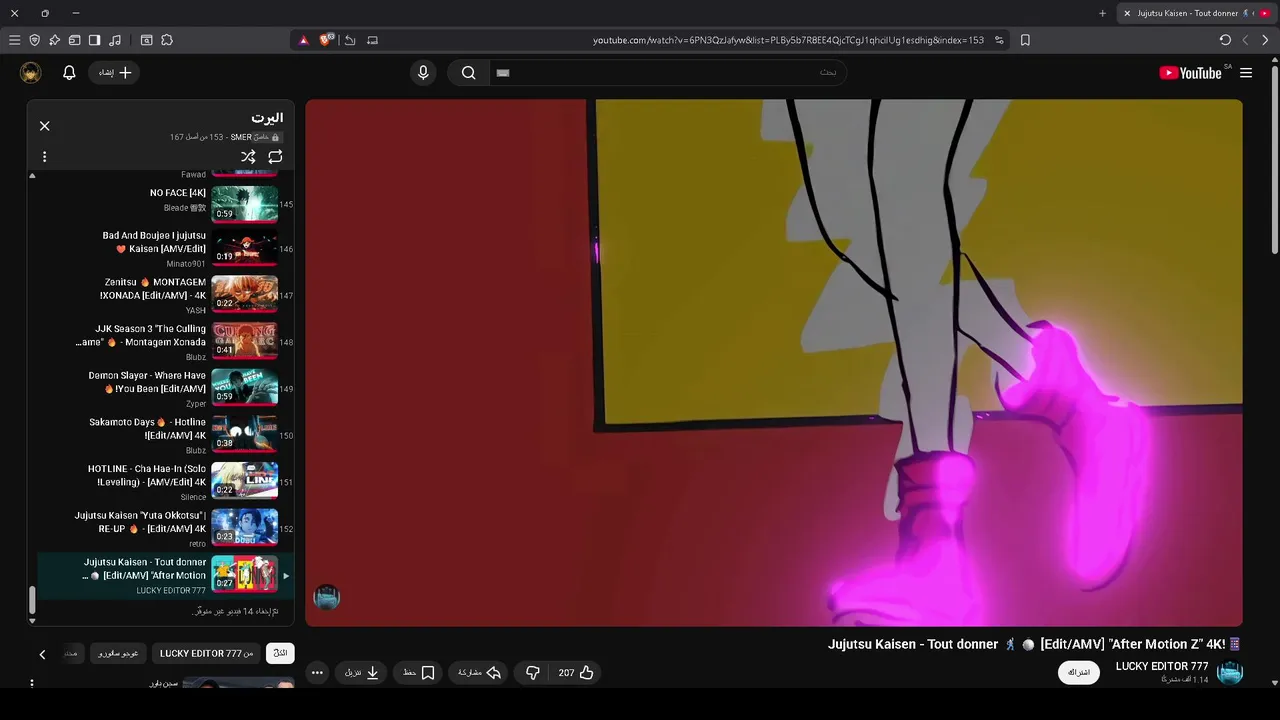Image resolution: width=1280 pixels, height=720 pixels.
Task: Open playlist three-dot options menu
Action: 44,157
